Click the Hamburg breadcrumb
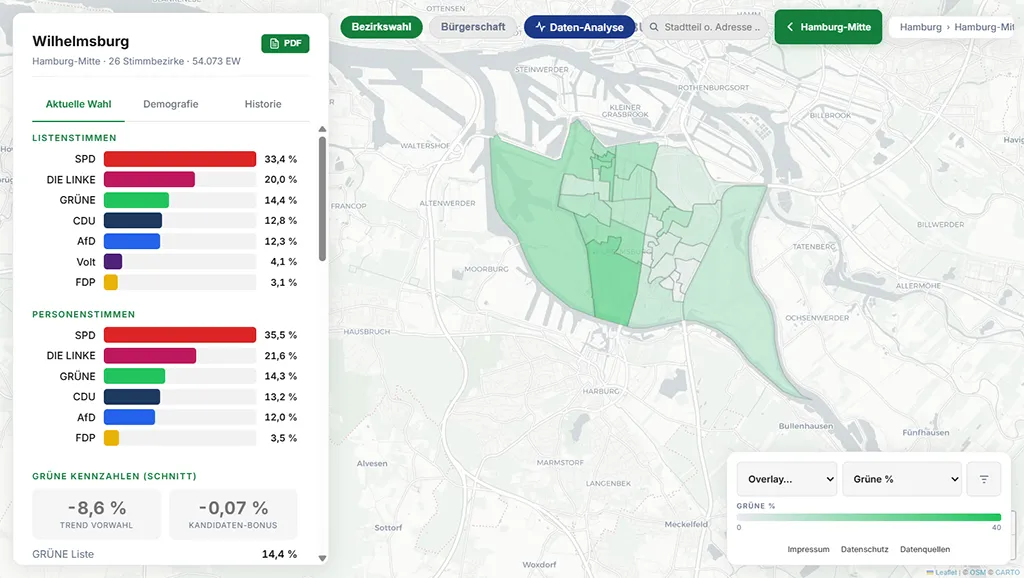 (920, 27)
